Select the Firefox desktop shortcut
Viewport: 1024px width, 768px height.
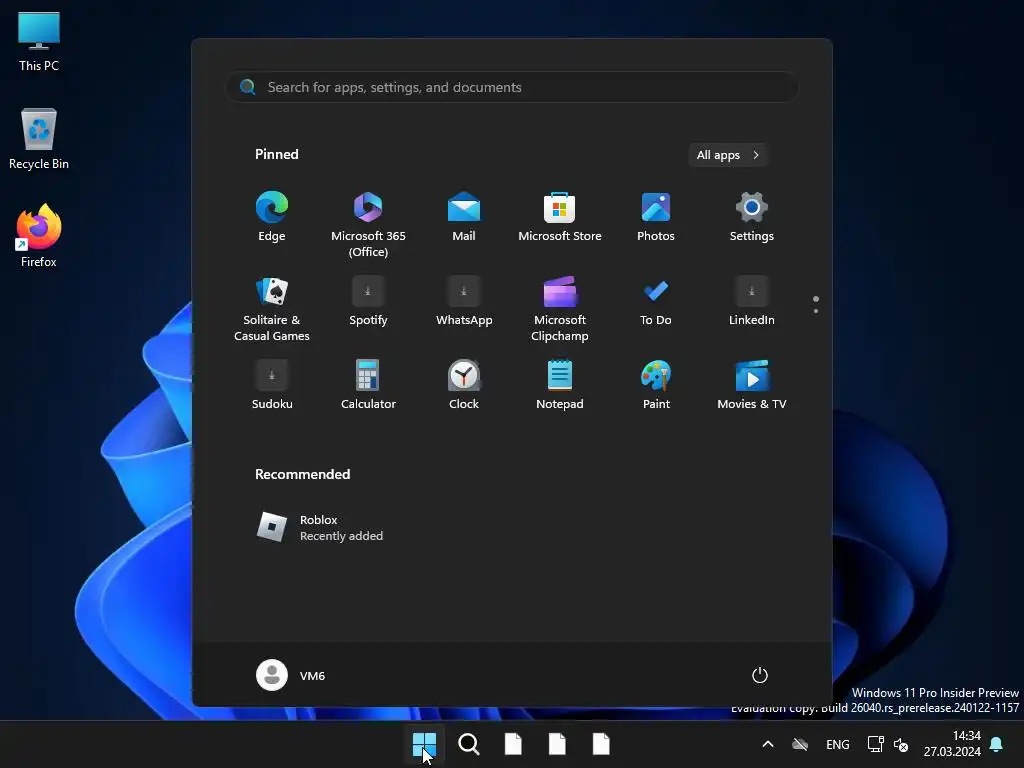[39, 236]
